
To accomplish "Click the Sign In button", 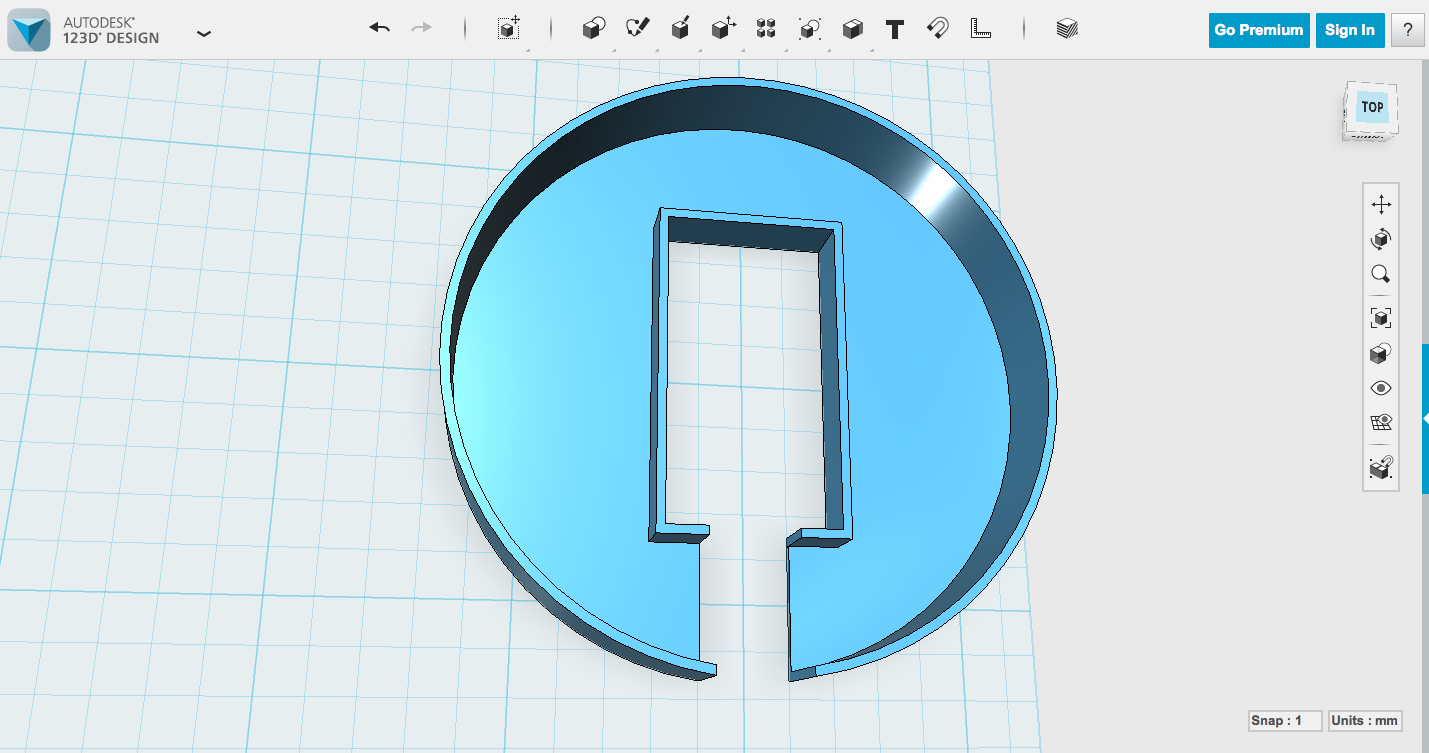I will (1349, 30).
